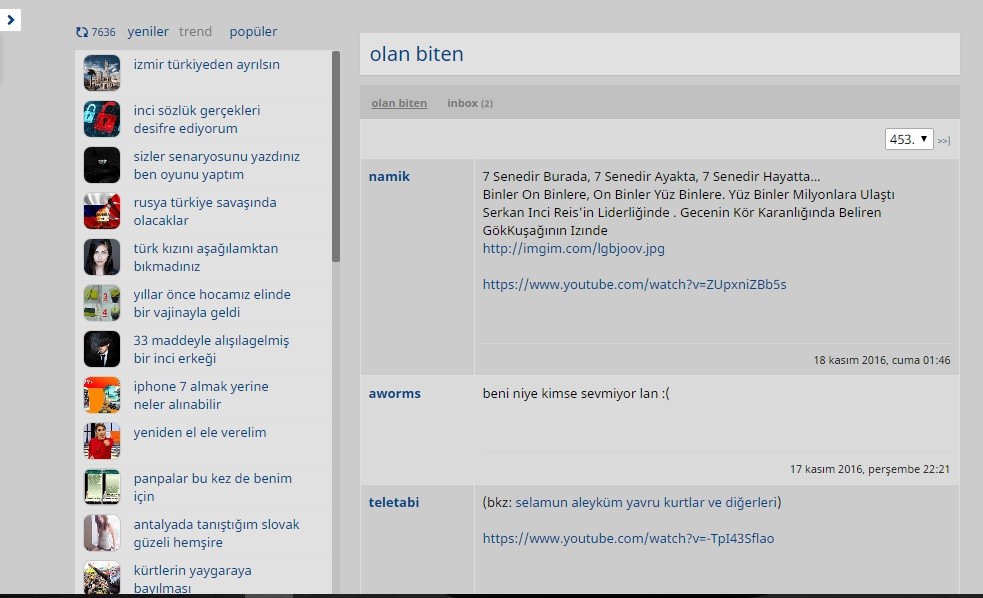Image resolution: width=983 pixels, height=598 pixels.
Task: Open user profile teletabi
Action: click(x=394, y=502)
